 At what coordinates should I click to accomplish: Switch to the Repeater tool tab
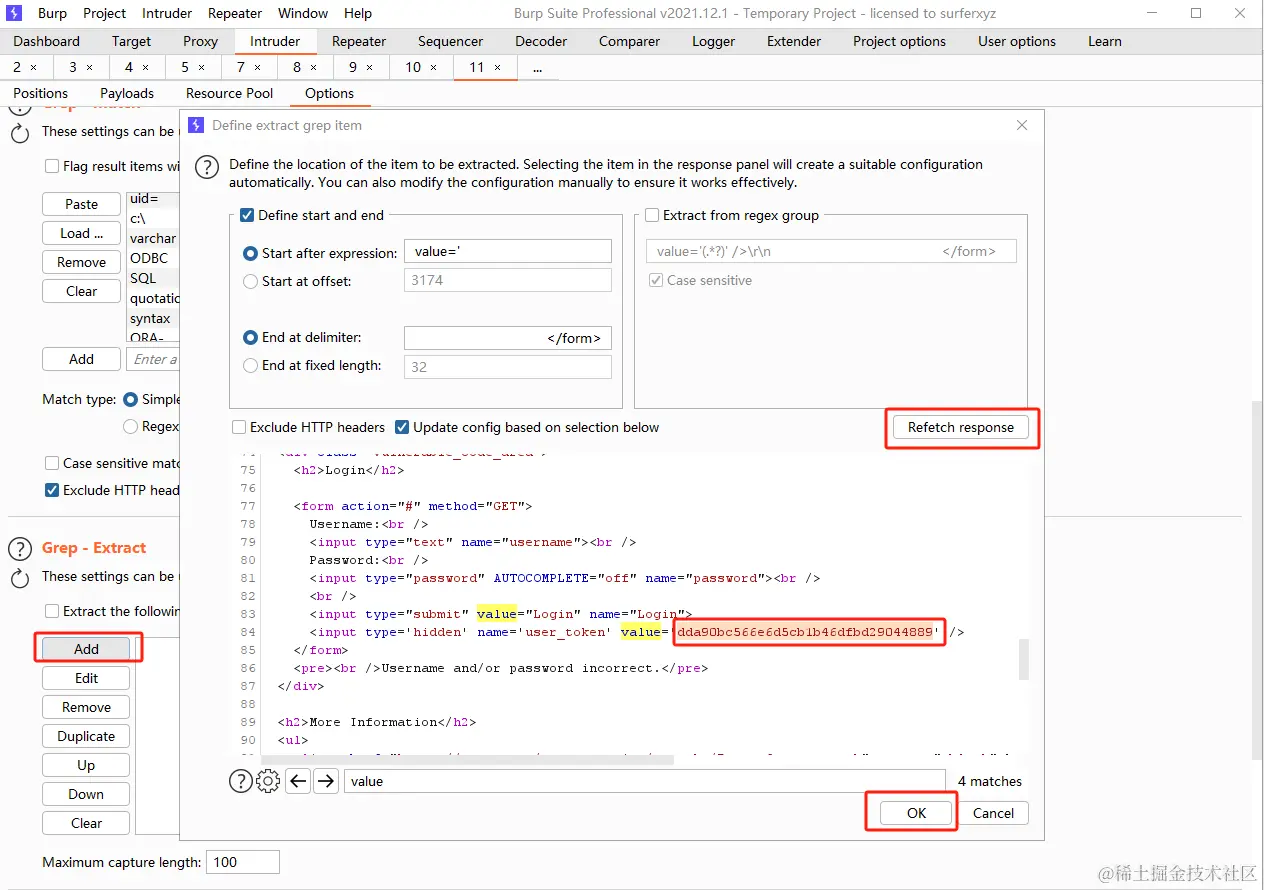359,41
